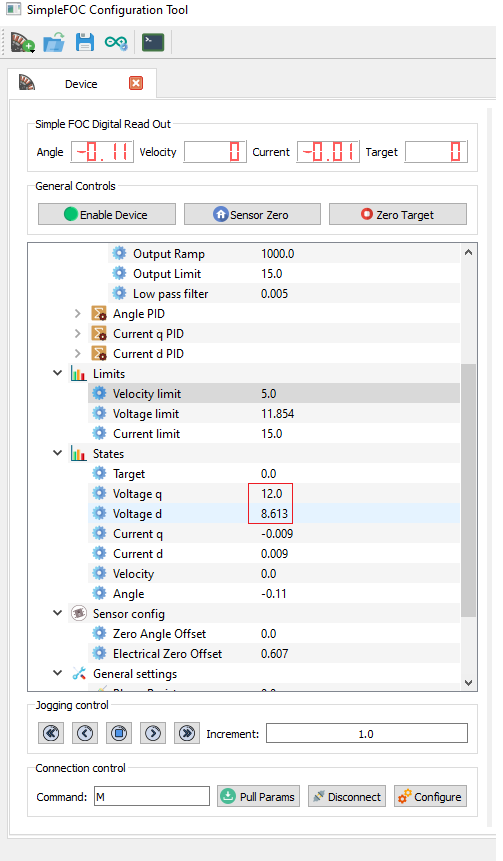
Task: Click the Increment input field
Action: tap(367, 734)
